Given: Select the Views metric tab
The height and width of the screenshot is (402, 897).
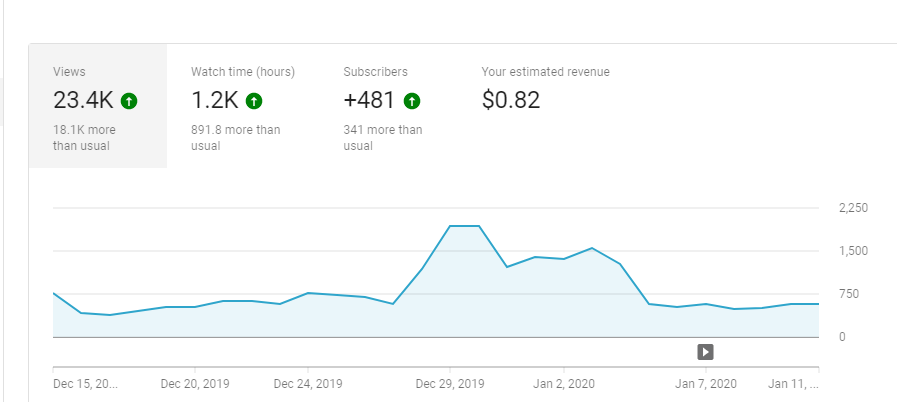Looking at the screenshot, I should coord(98,106).
